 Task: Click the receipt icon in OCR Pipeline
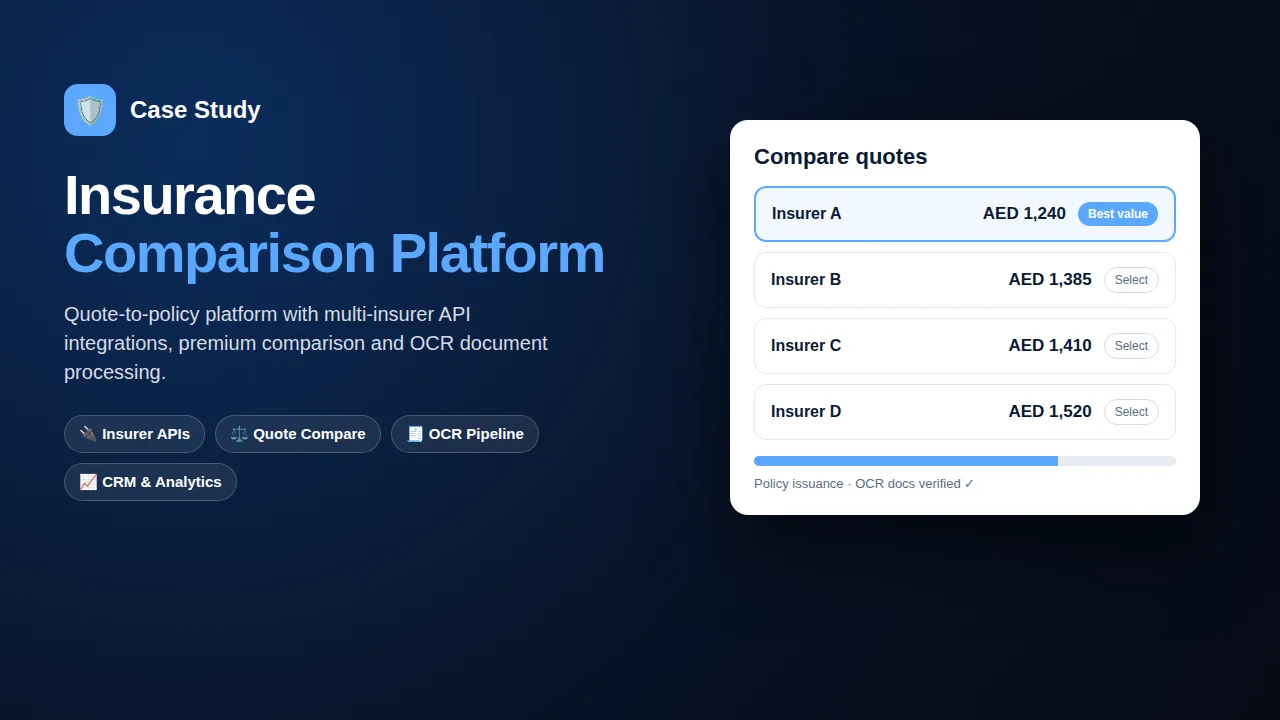[415, 434]
